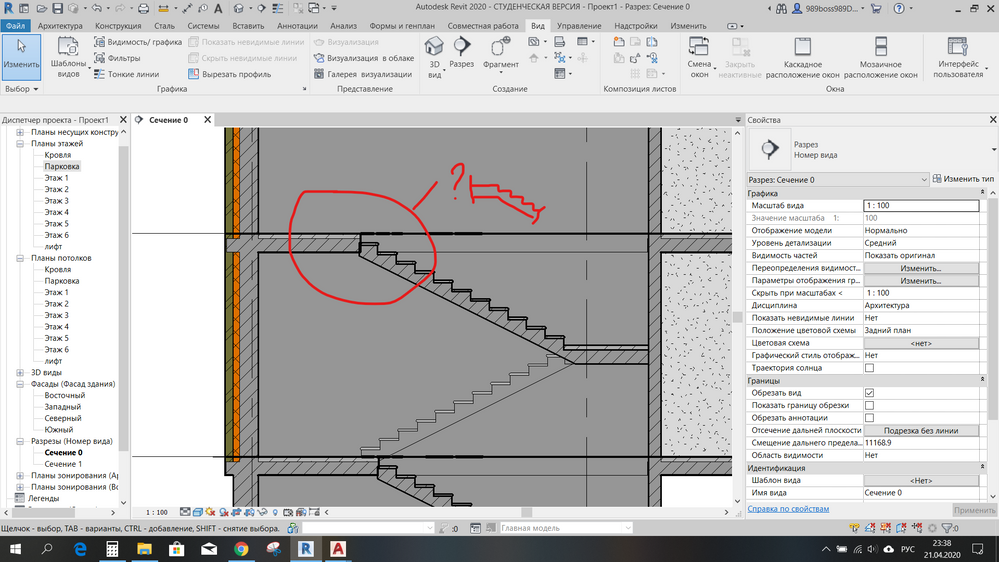
Task: Expand the 3D виды tree node
Action: [x=20, y=372]
